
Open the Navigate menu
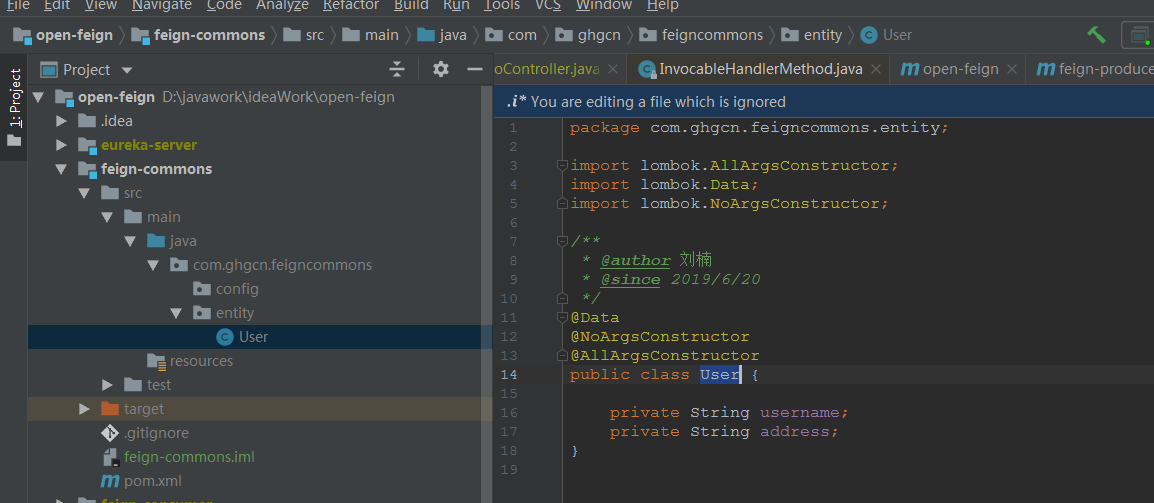click(162, 5)
